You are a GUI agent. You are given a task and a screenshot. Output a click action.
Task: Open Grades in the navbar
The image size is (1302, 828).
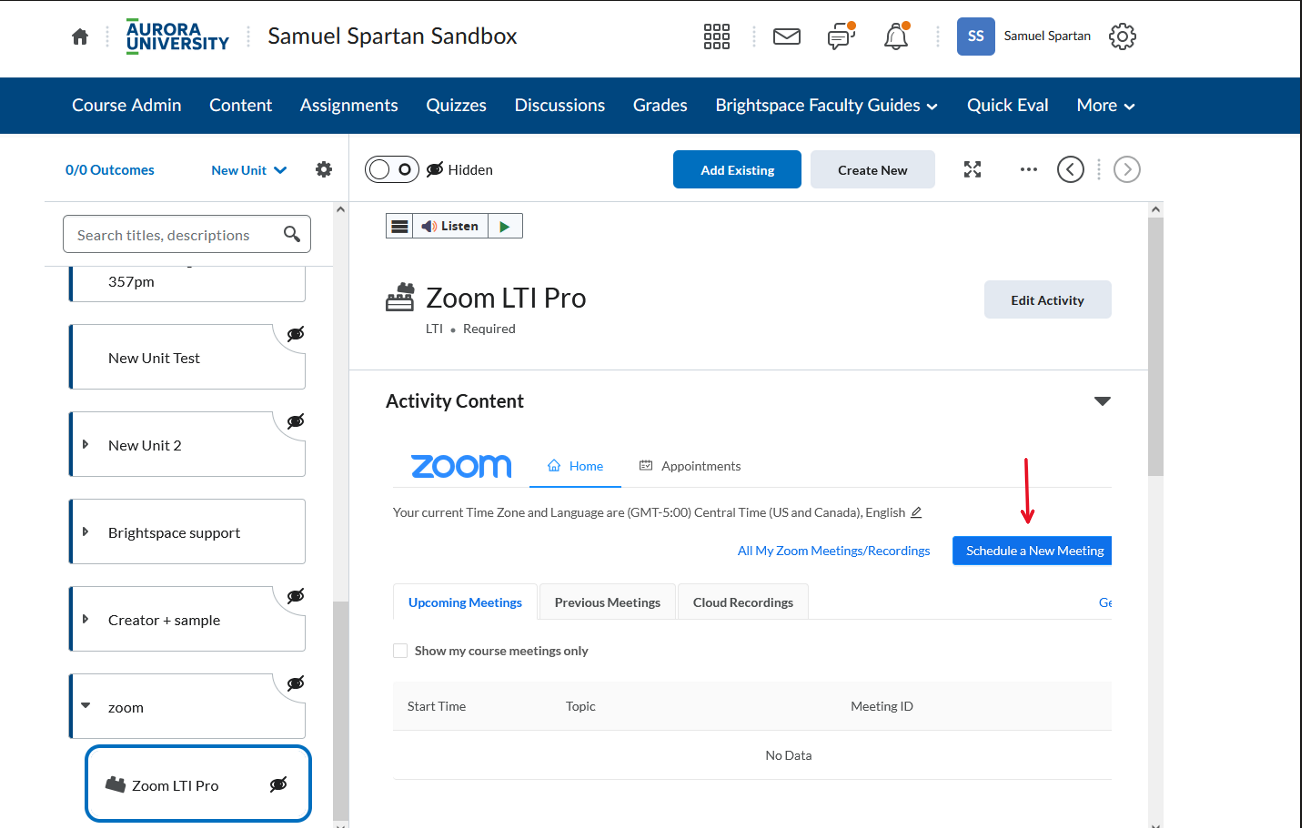tap(660, 105)
